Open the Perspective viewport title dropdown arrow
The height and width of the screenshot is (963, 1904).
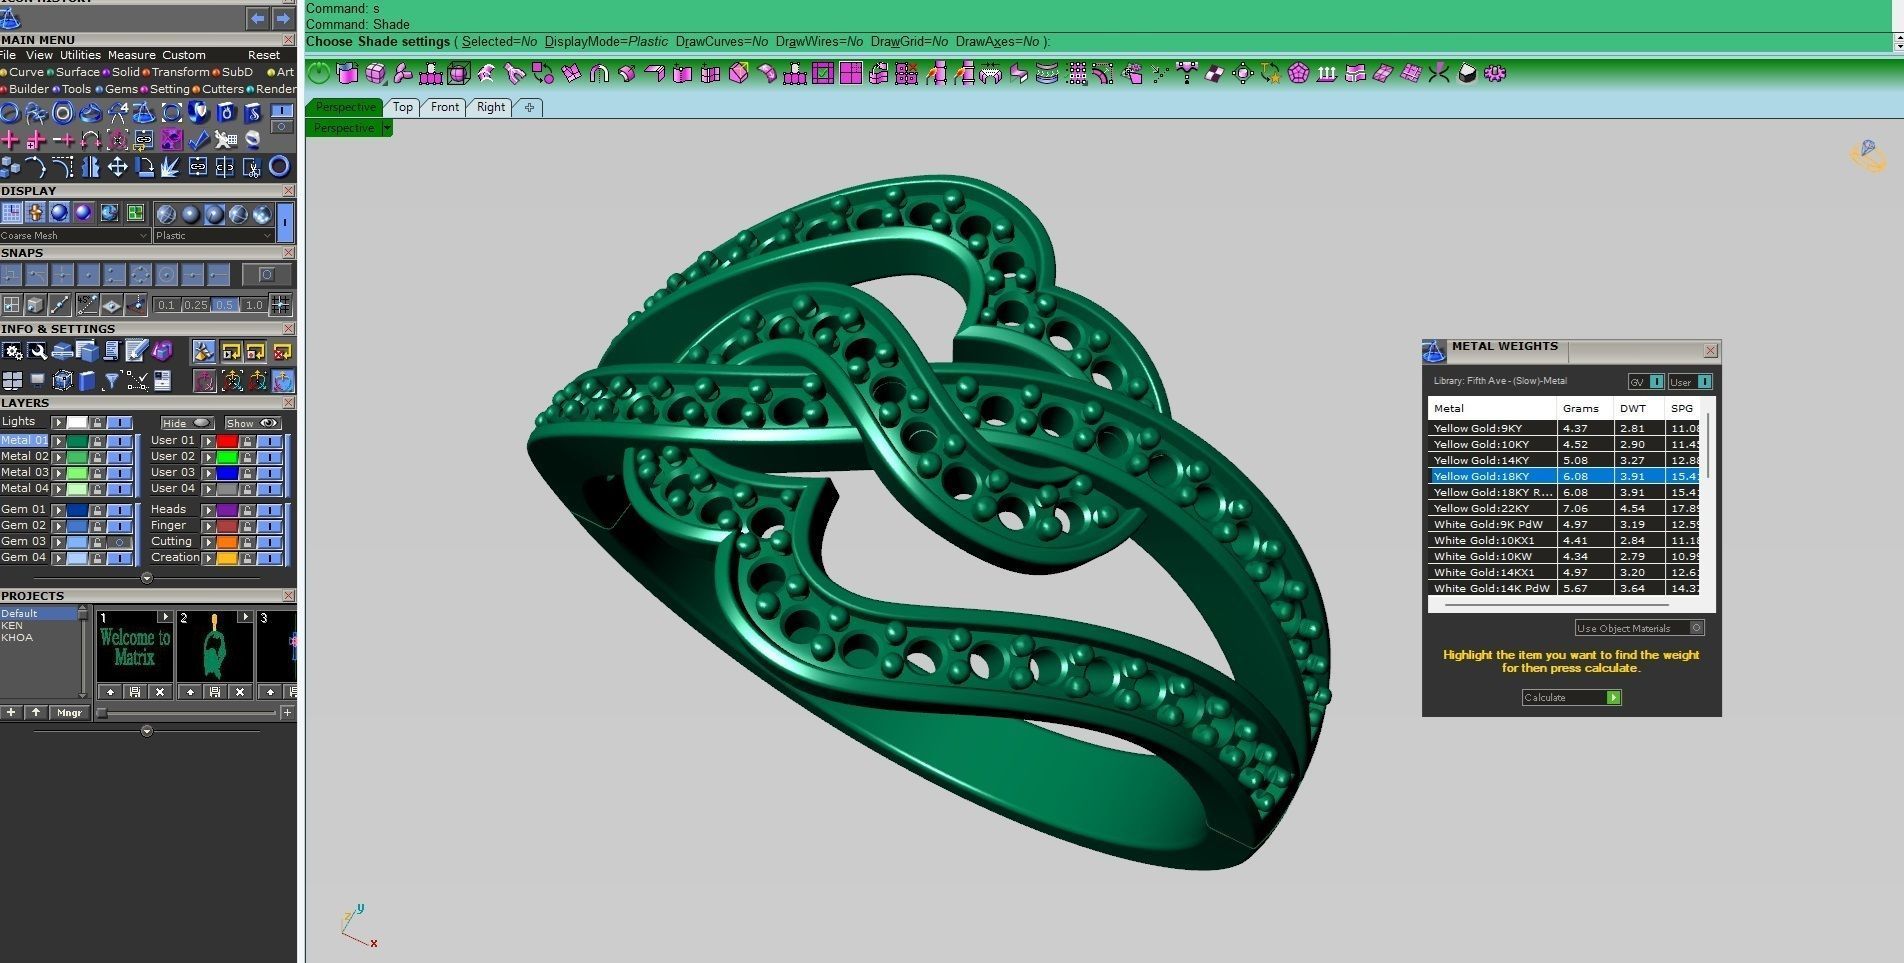click(387, 128)
